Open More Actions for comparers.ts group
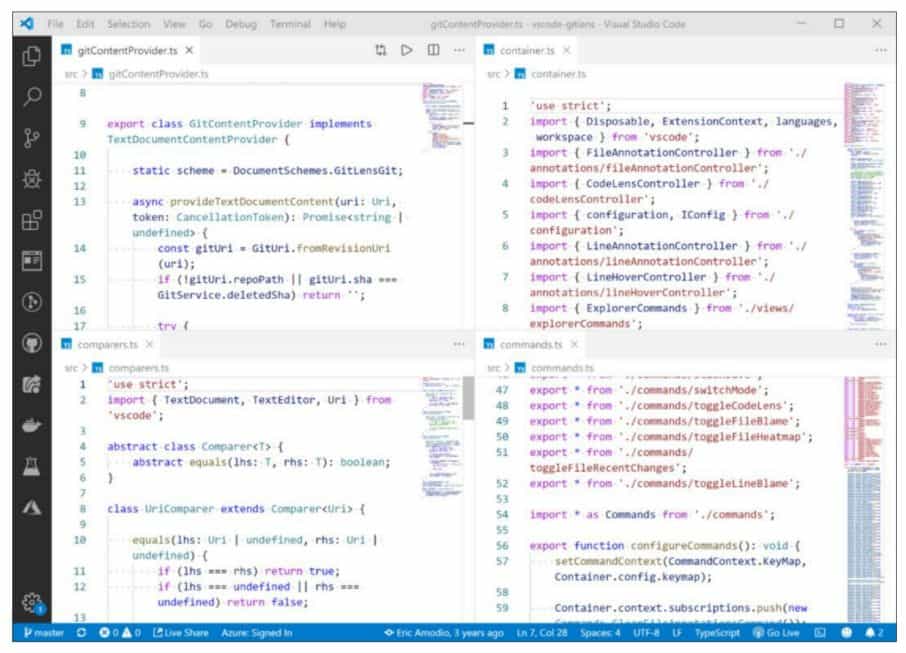Image resolution: width=906 pixels, height=653 pixels. click(x=459, y=344)
